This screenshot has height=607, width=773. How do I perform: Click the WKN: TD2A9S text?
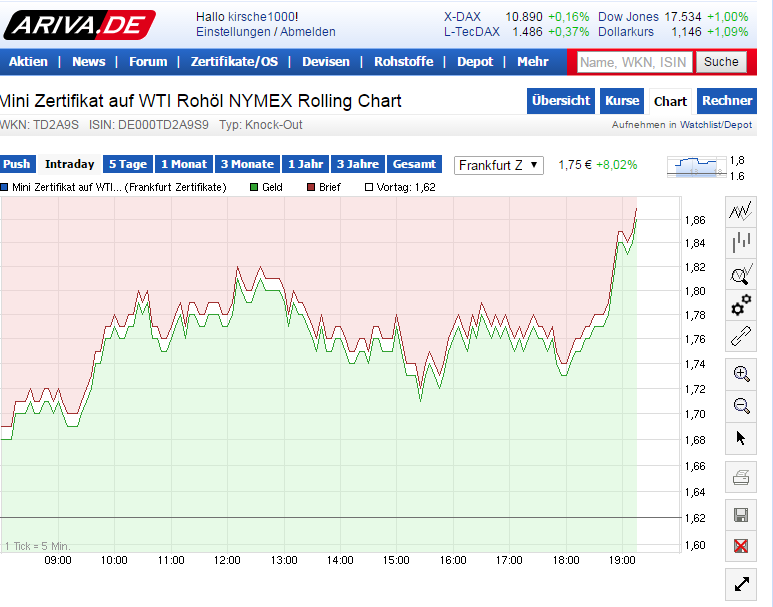39,125
